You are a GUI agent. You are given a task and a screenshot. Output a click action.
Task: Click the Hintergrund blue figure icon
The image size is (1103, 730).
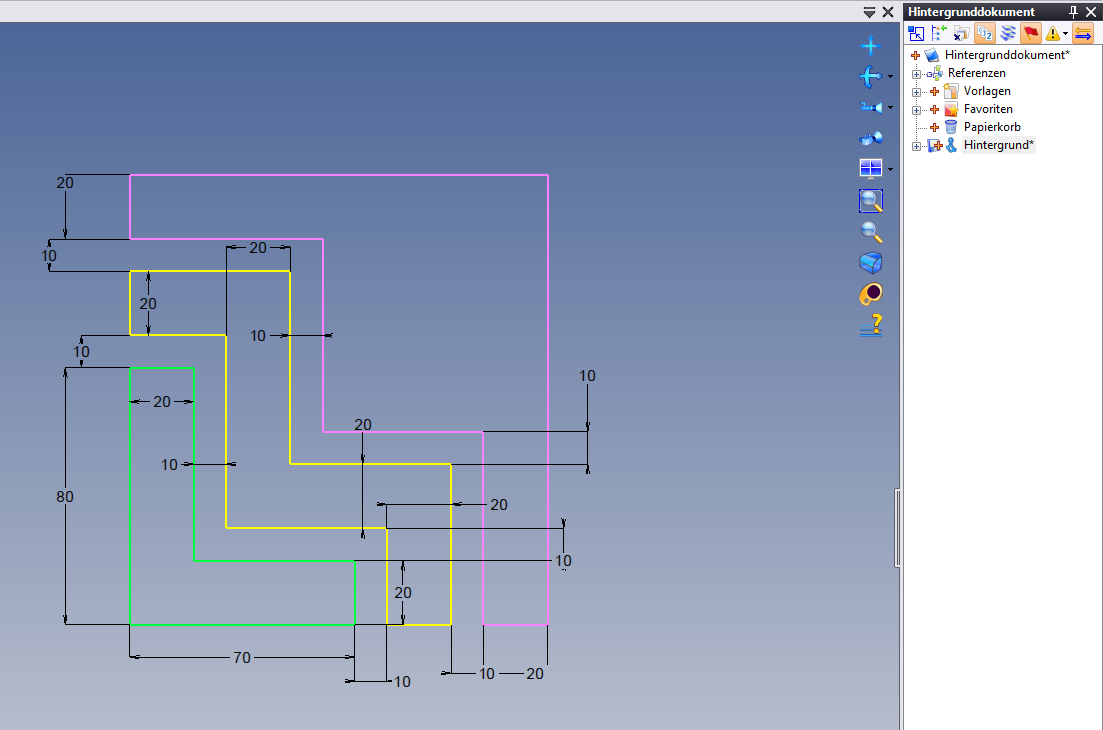tap(951, 145)
